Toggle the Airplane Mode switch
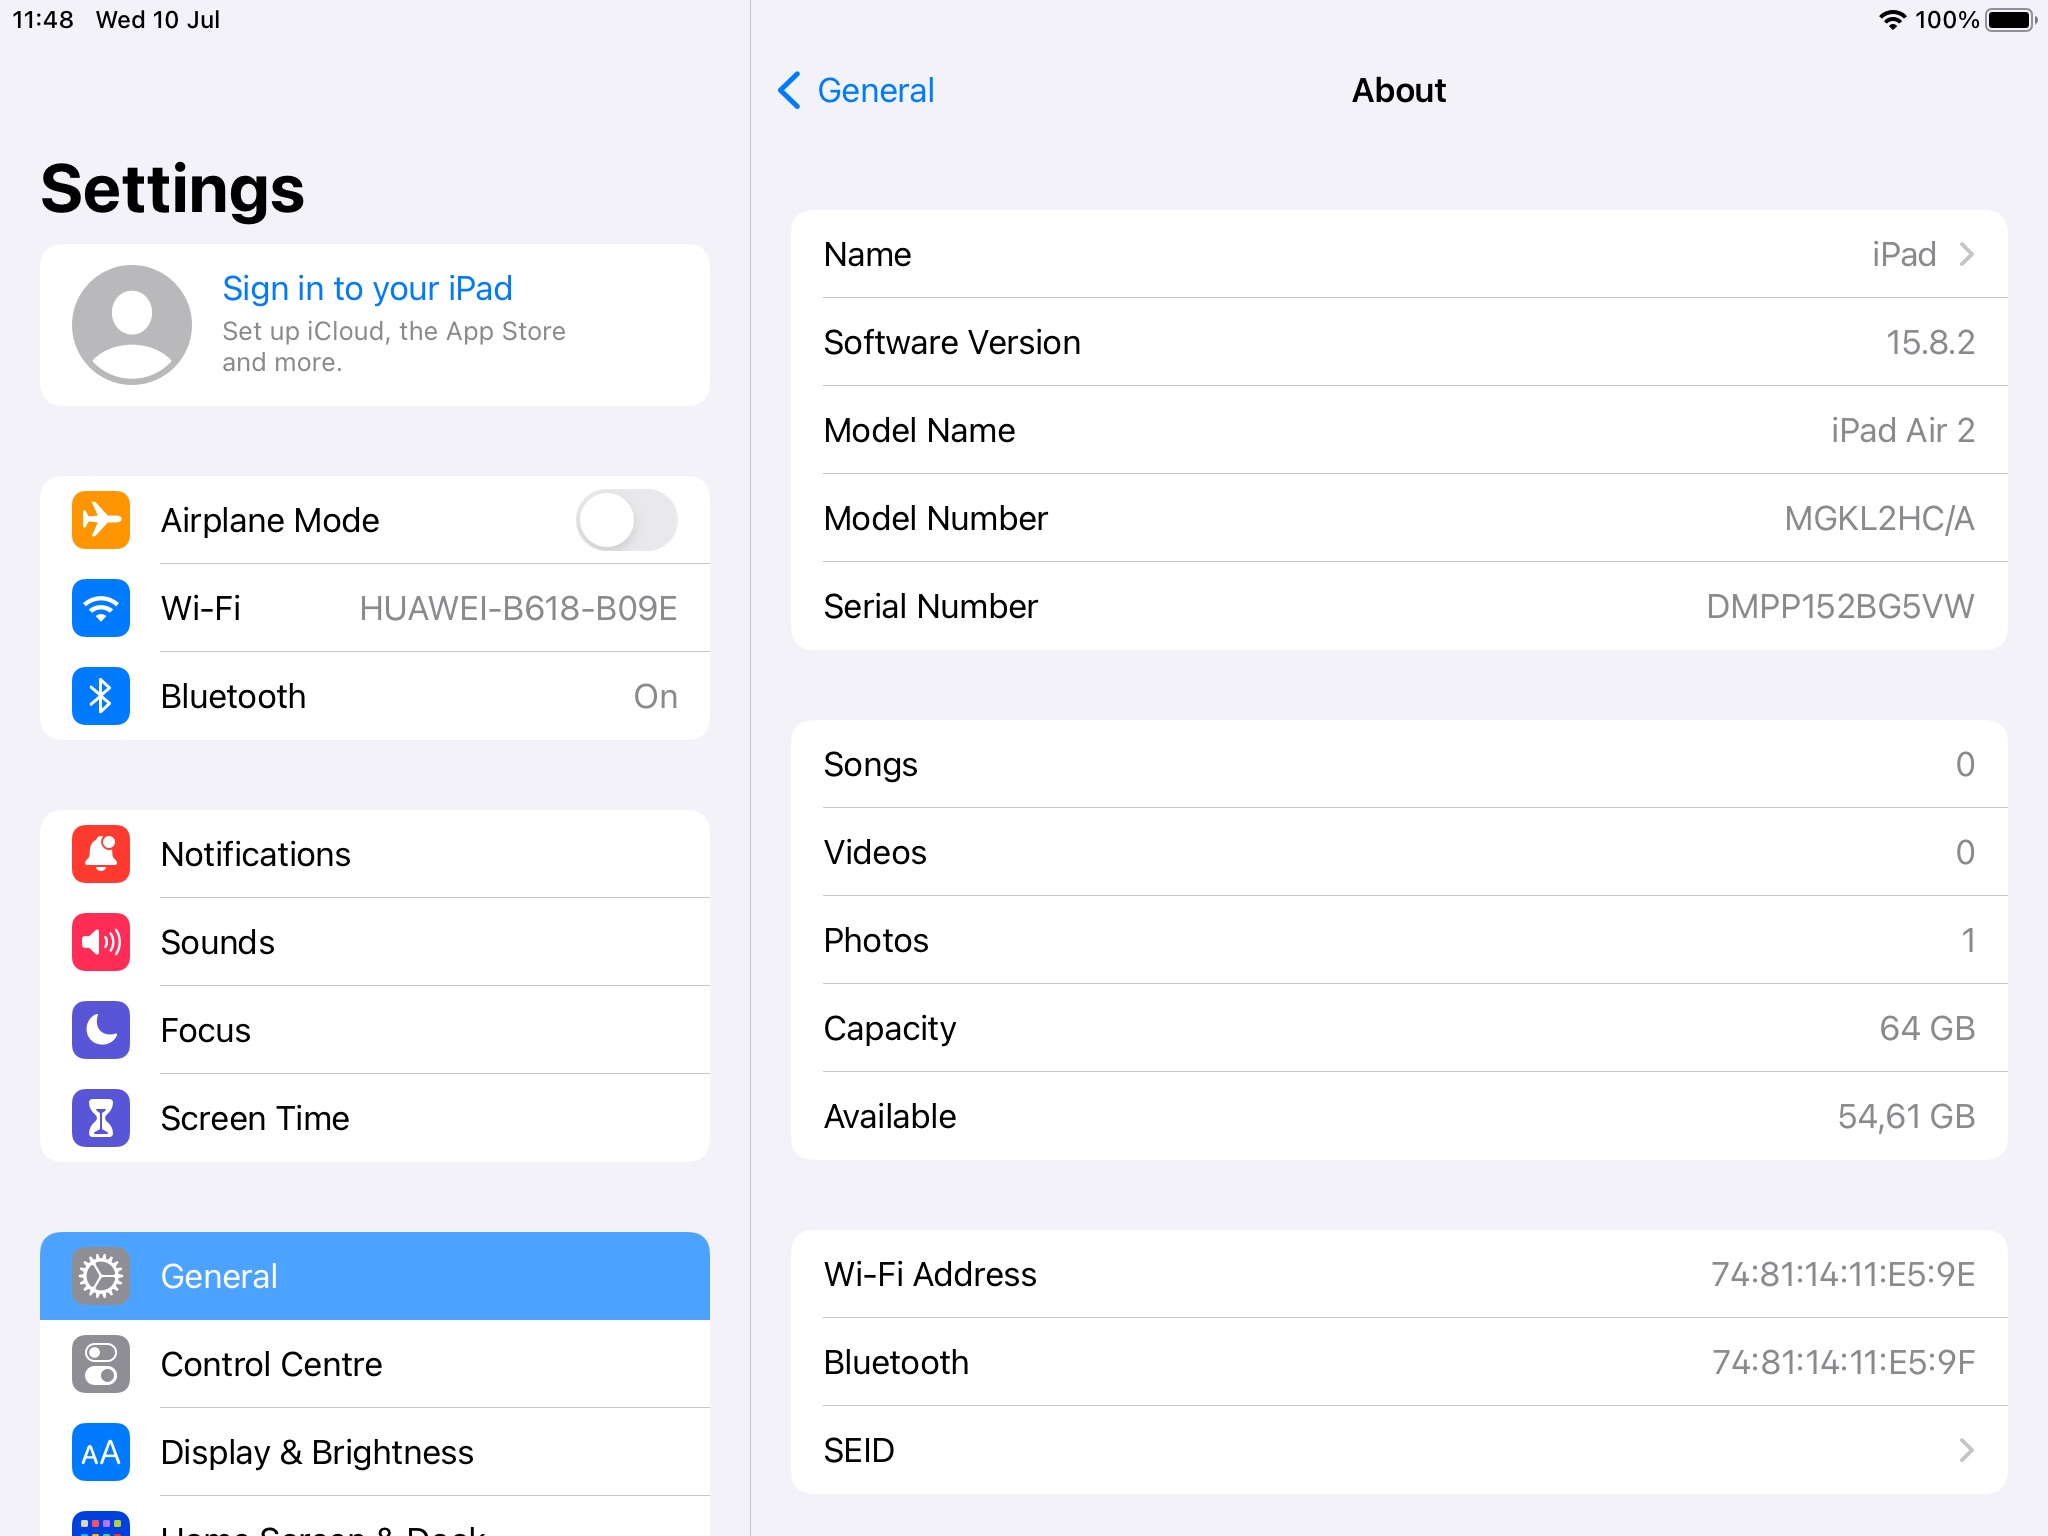 (x=627, y=520)
